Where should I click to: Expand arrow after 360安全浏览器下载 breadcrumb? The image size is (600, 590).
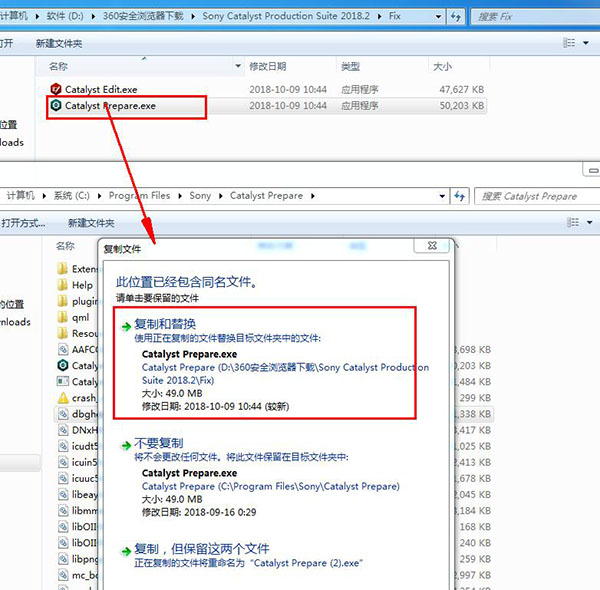click(x=193, y=16)
